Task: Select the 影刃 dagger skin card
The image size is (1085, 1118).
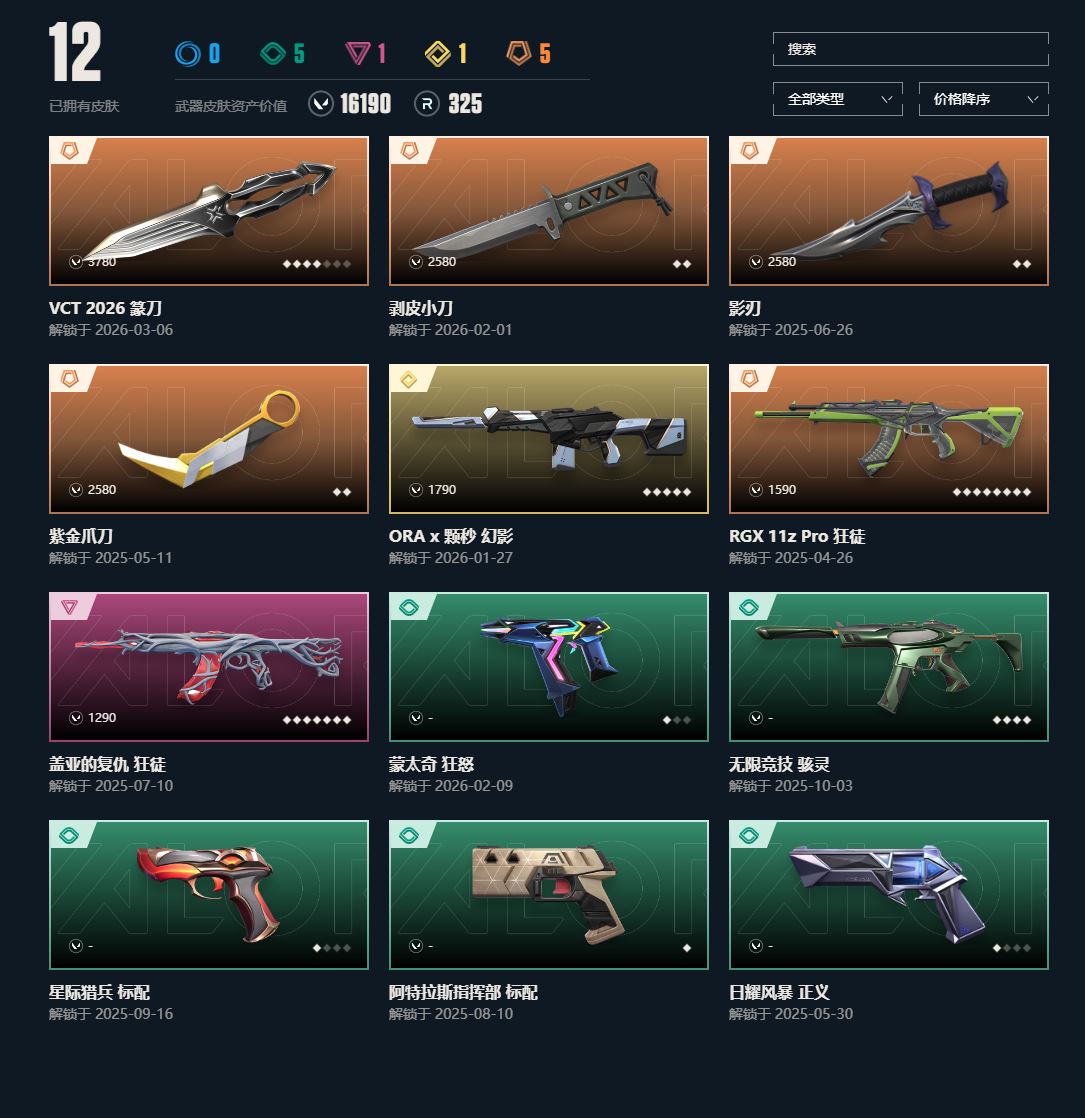Action: pos(888,211)
